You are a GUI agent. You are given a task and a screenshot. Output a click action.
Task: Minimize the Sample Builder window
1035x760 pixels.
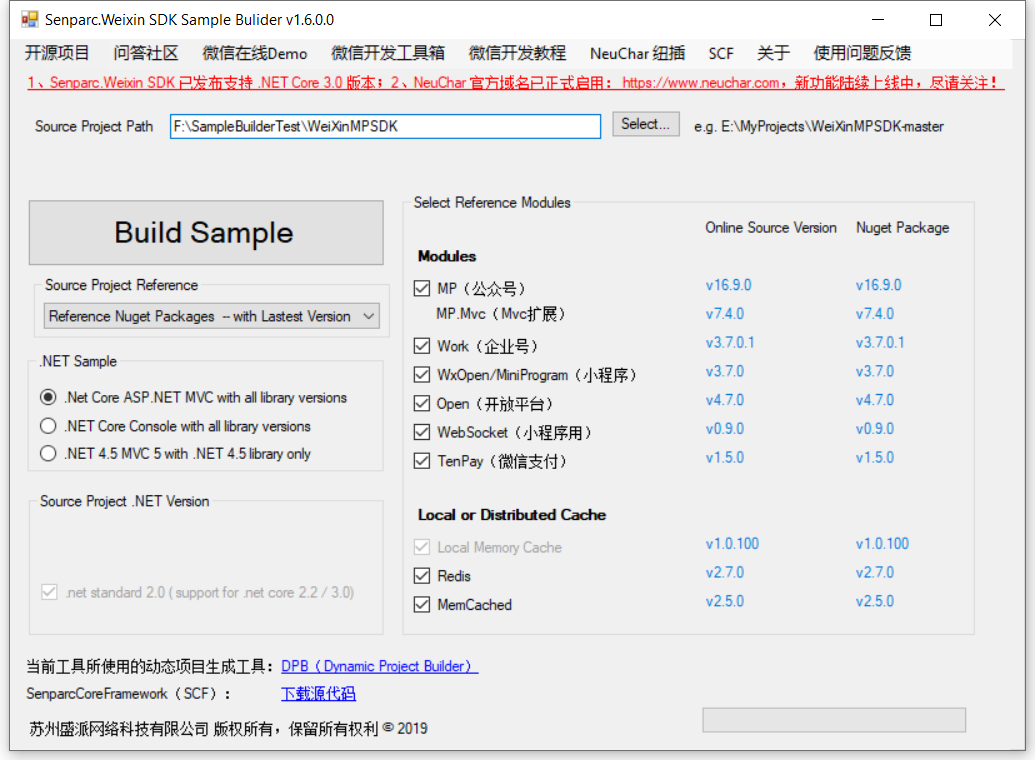[x=877, y=20]
